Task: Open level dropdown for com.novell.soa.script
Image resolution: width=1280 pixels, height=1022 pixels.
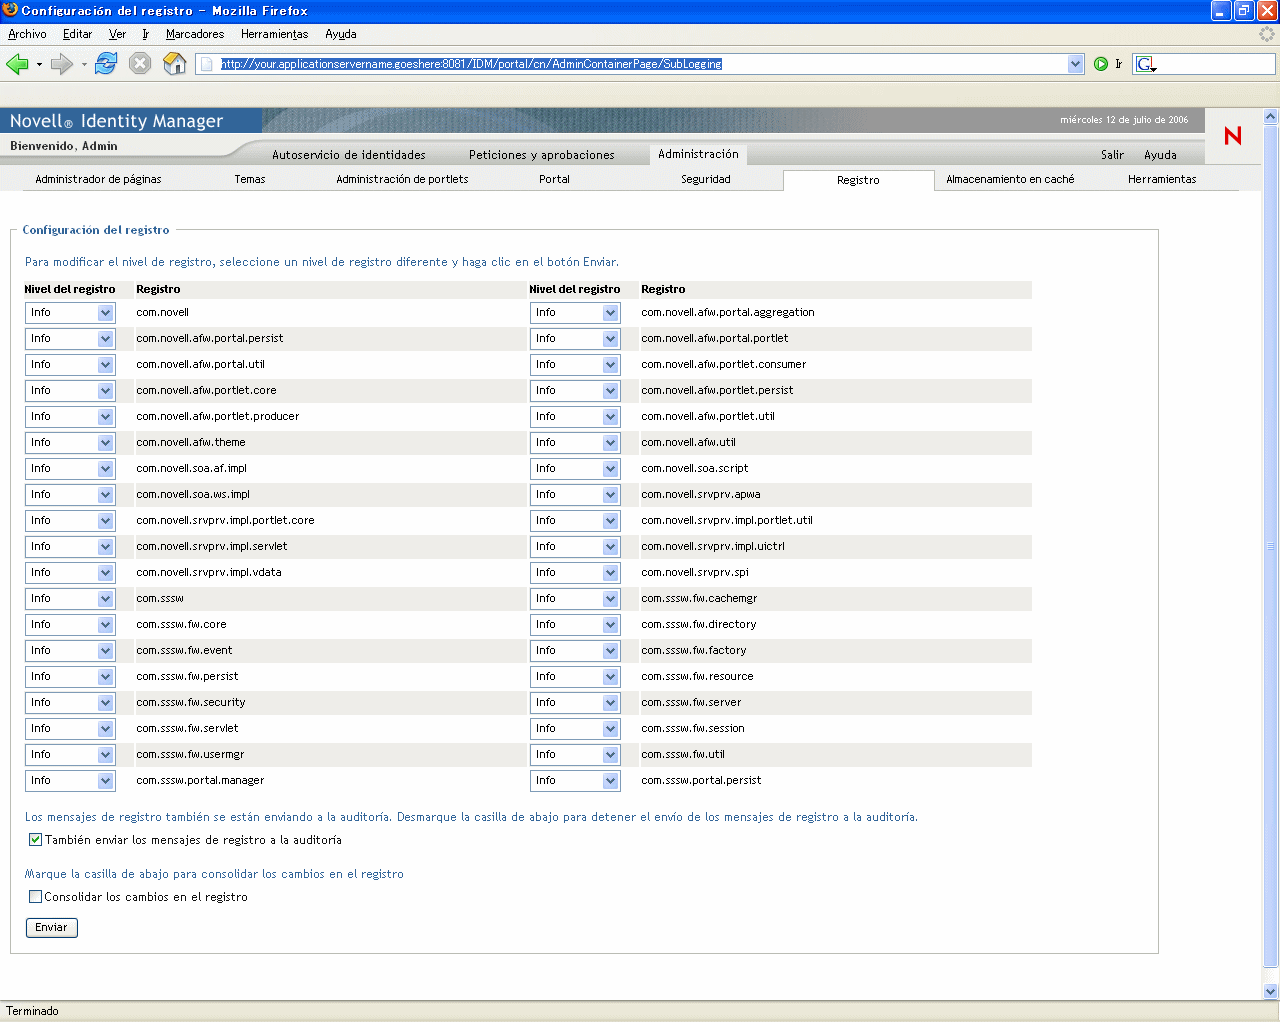Action: 575,469
